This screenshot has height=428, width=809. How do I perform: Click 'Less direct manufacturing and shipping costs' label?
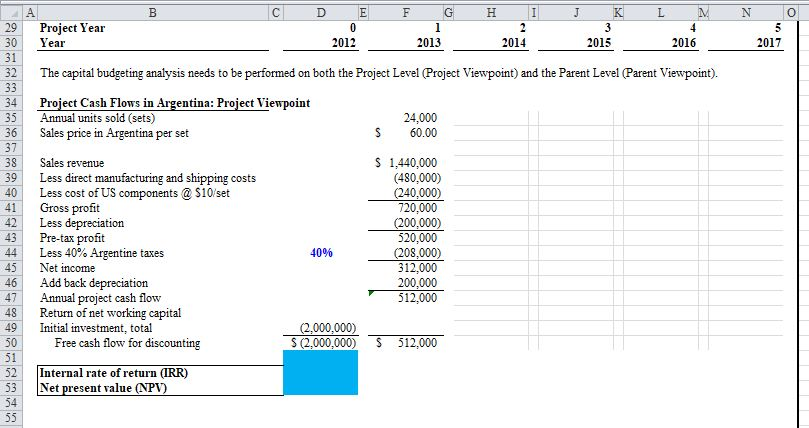coord(148,178)
